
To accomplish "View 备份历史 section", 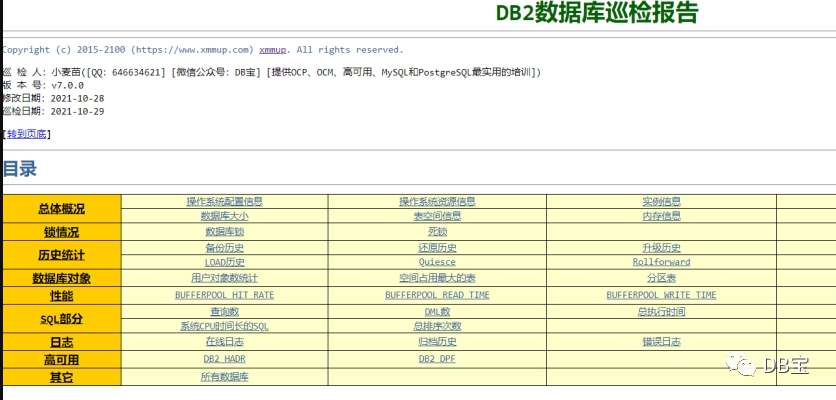I will (224, 248).
